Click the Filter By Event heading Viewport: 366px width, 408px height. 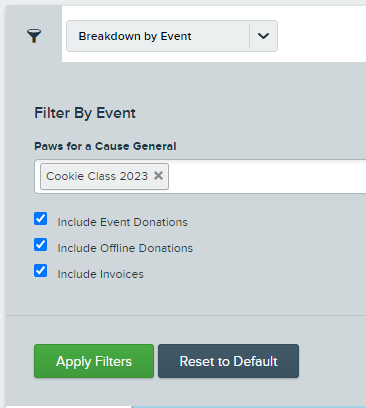pos(85,113)
